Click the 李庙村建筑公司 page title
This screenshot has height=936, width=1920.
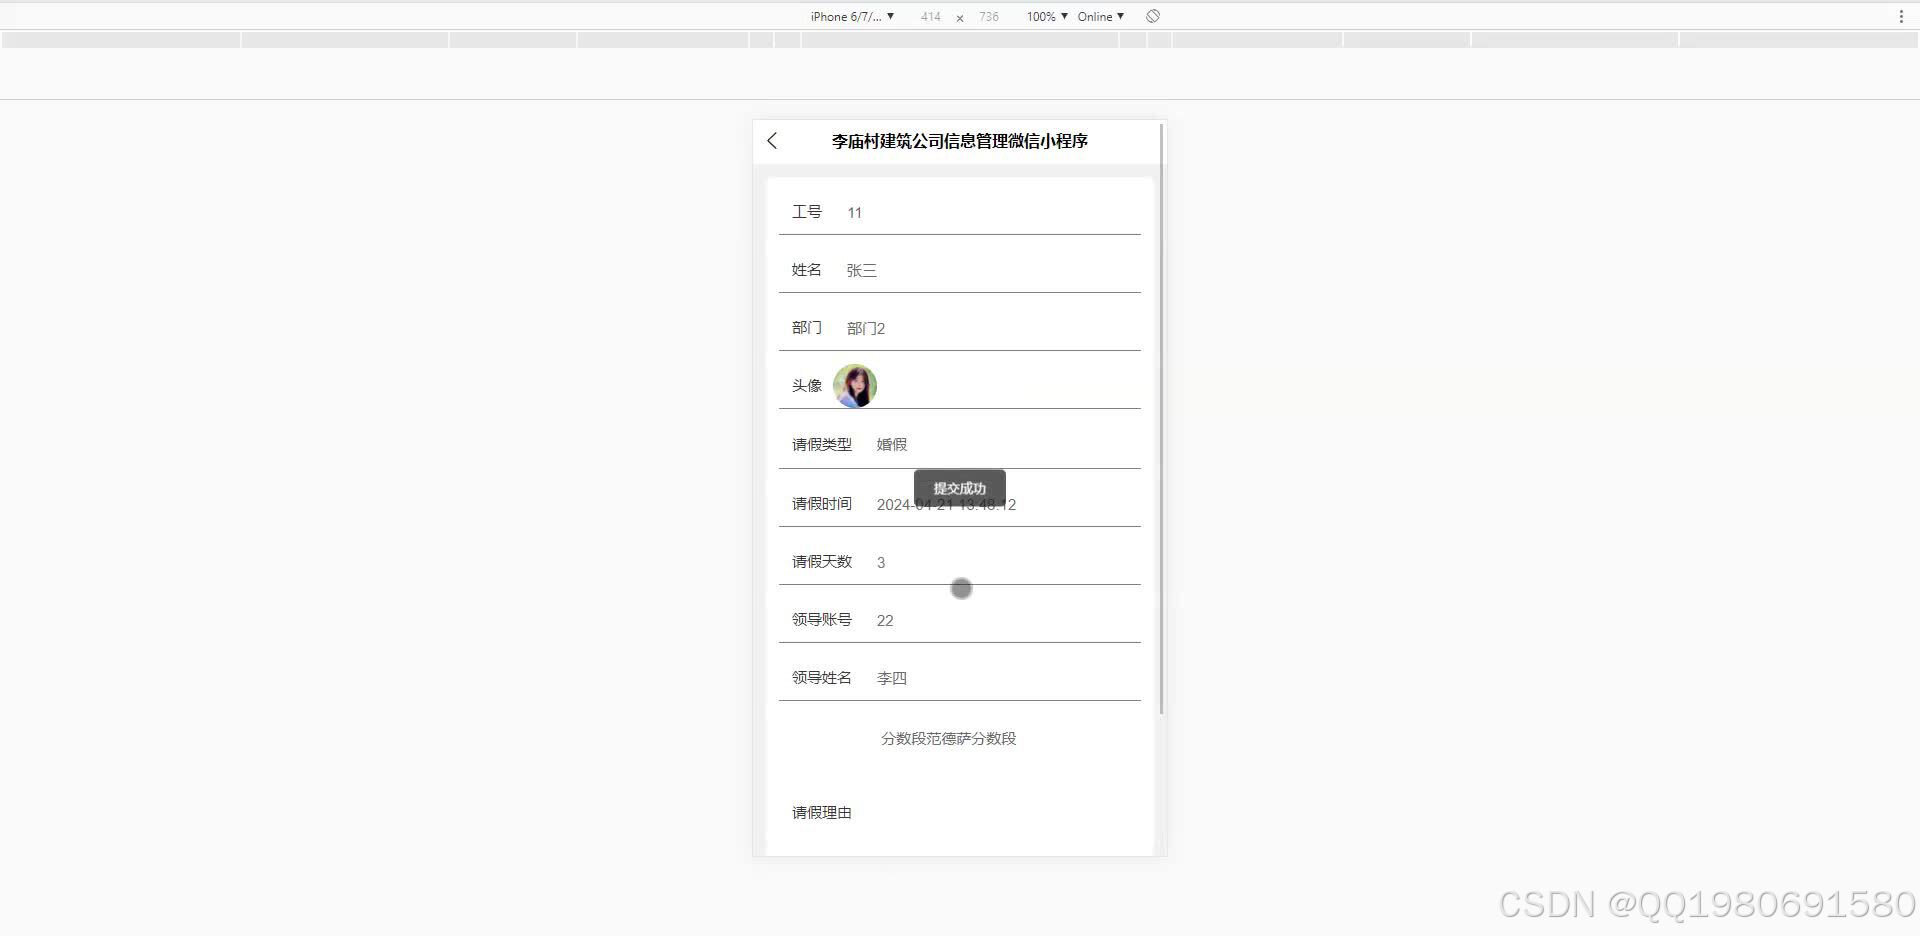click(x=959, y=141)
